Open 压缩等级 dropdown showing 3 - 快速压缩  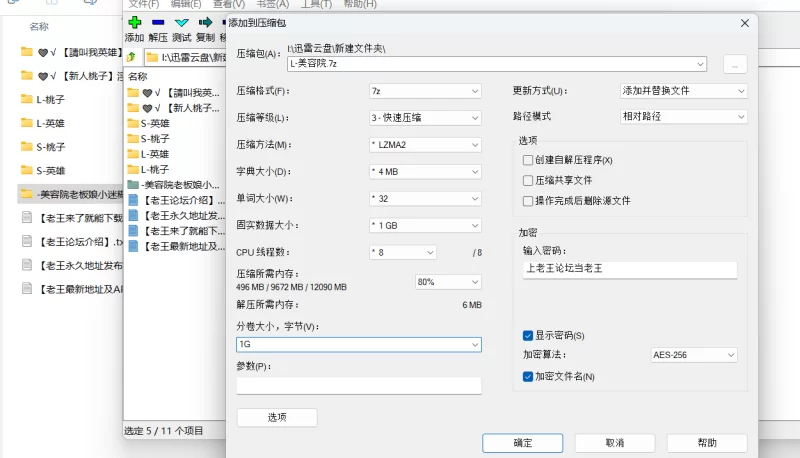tap(425, 118)
